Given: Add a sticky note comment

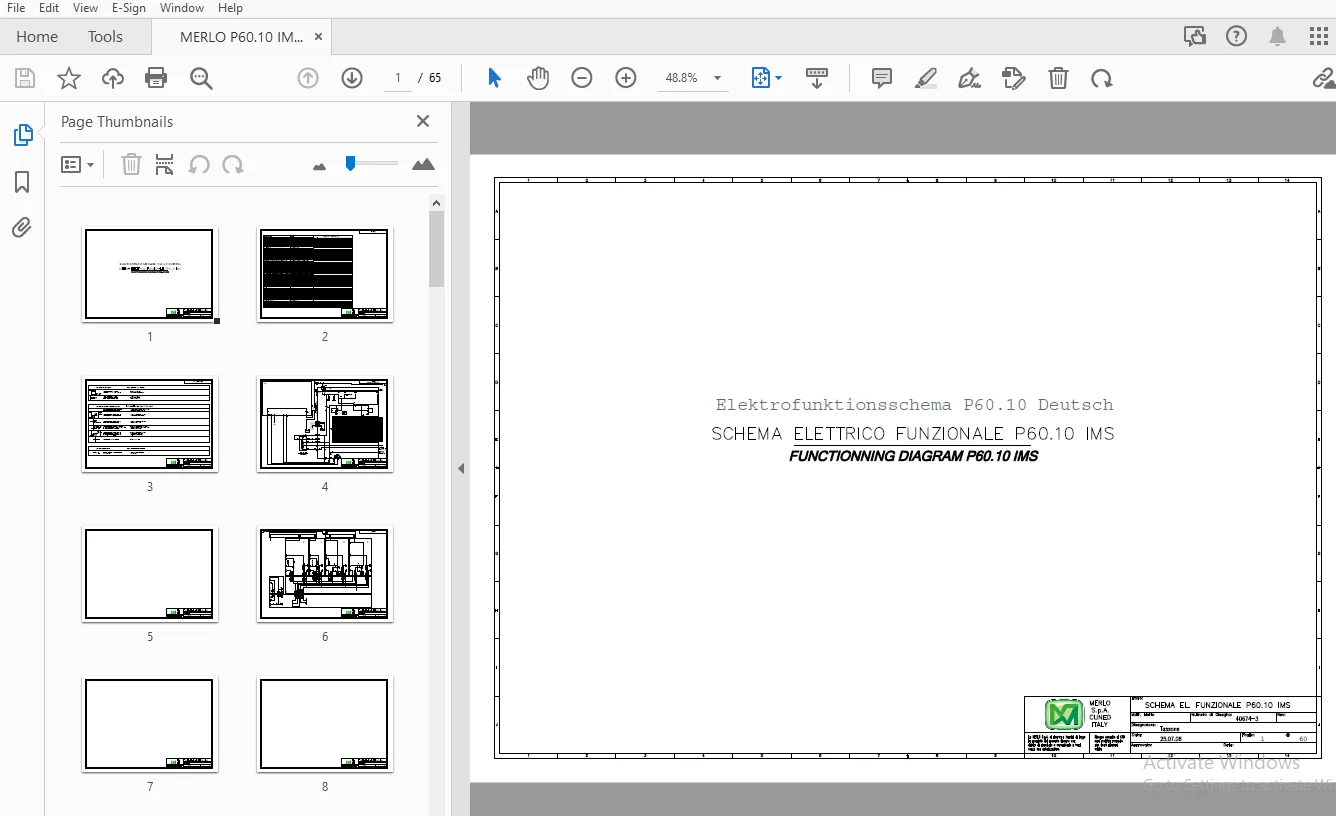Looking at the screenshot, I should pyautogui.click(x=882, y=78).
